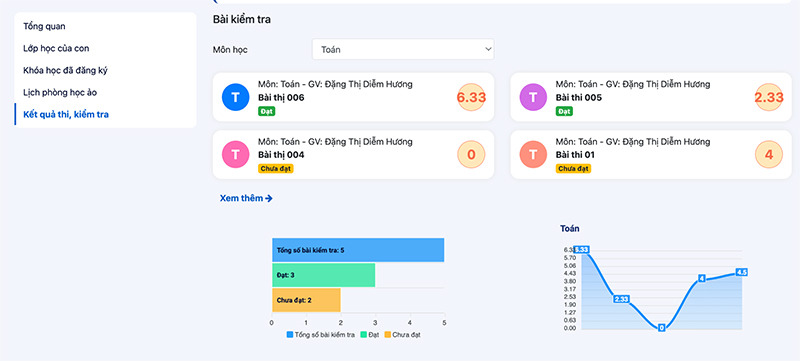Click the Bài kiểm tra section heading
800x361 pixels.
click(x=242, y=20)
